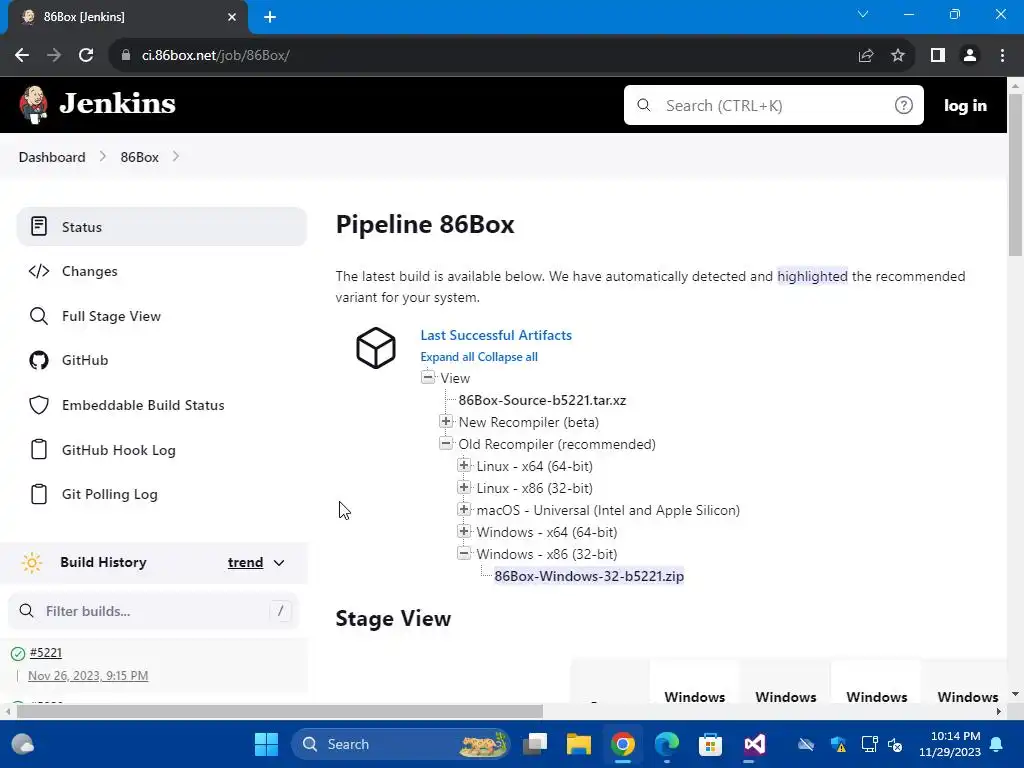The image size is (1024, 768).
Task: Collapse Old Recompiler (recommended) node
Action: [x=446, y=443]
